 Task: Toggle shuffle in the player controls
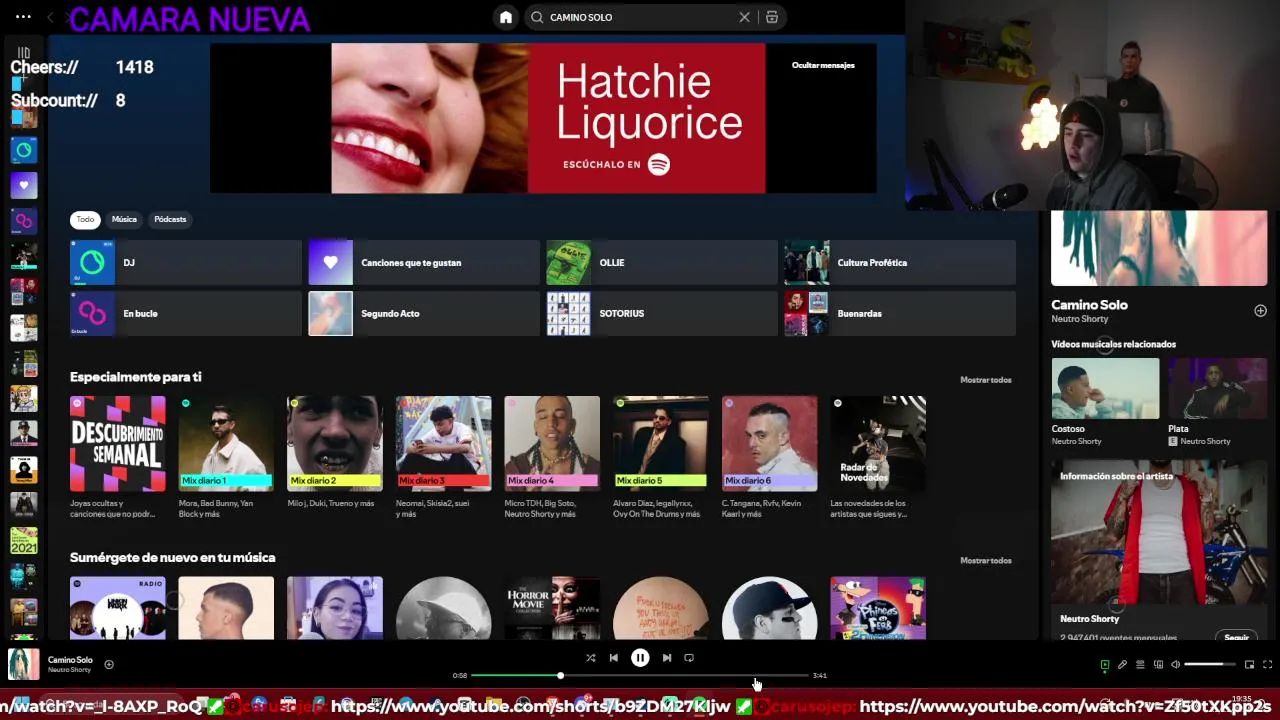[590, 658]
